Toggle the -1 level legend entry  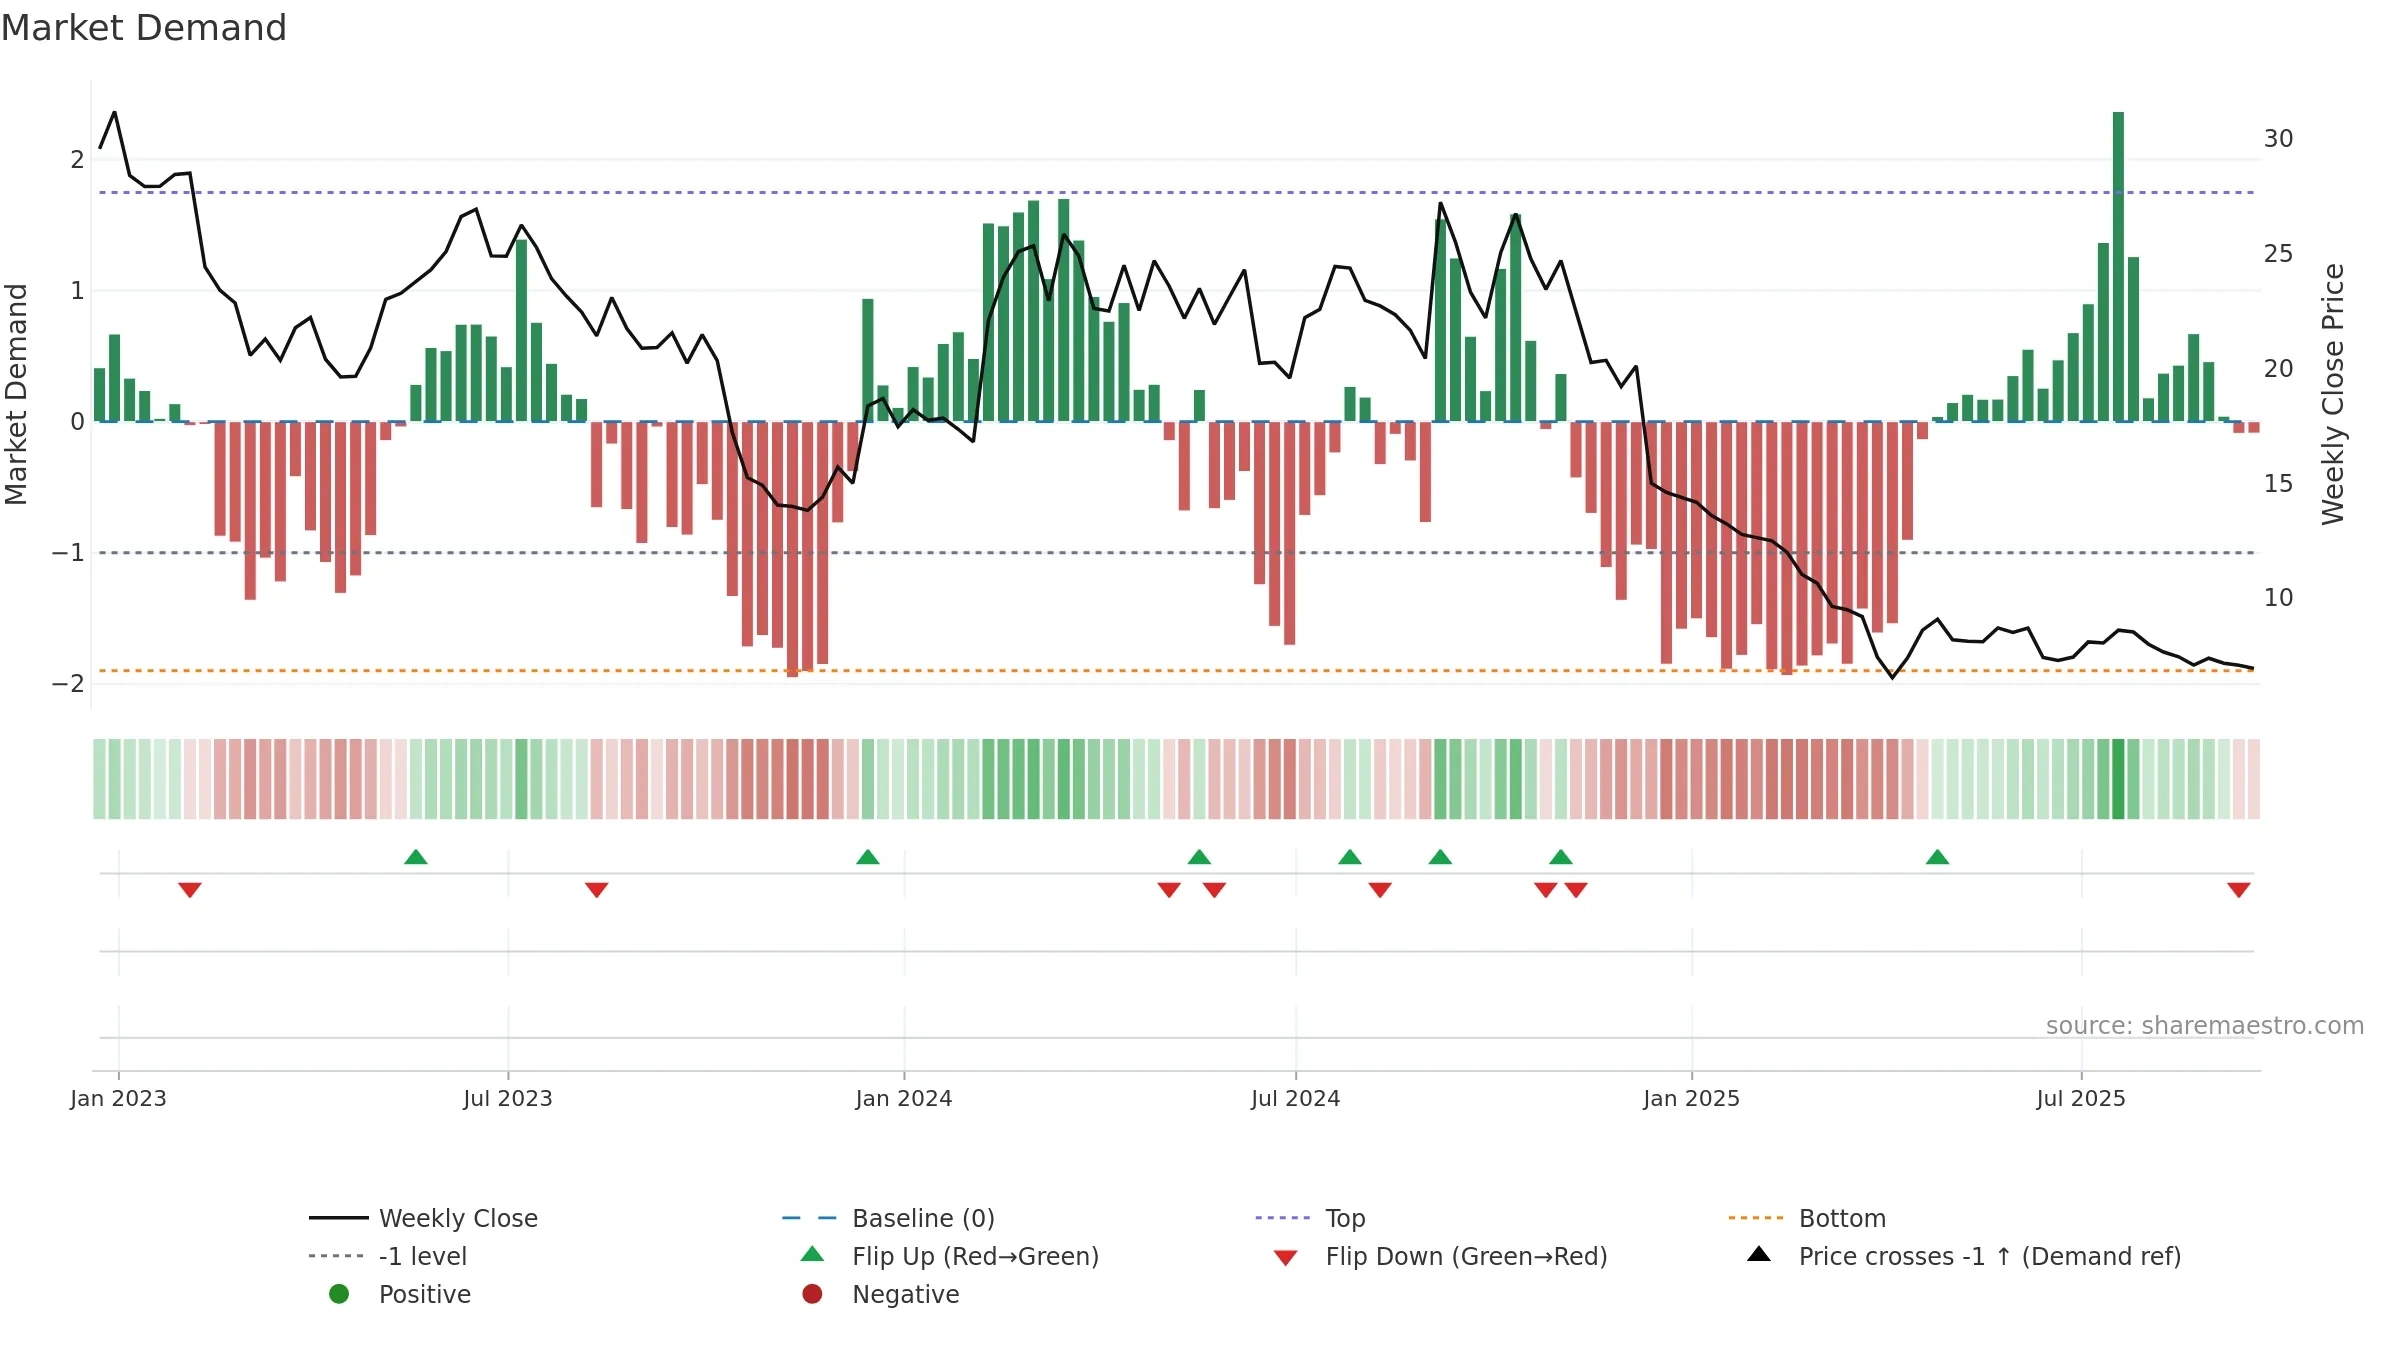pyautogui.click(x=388, y=1256)
